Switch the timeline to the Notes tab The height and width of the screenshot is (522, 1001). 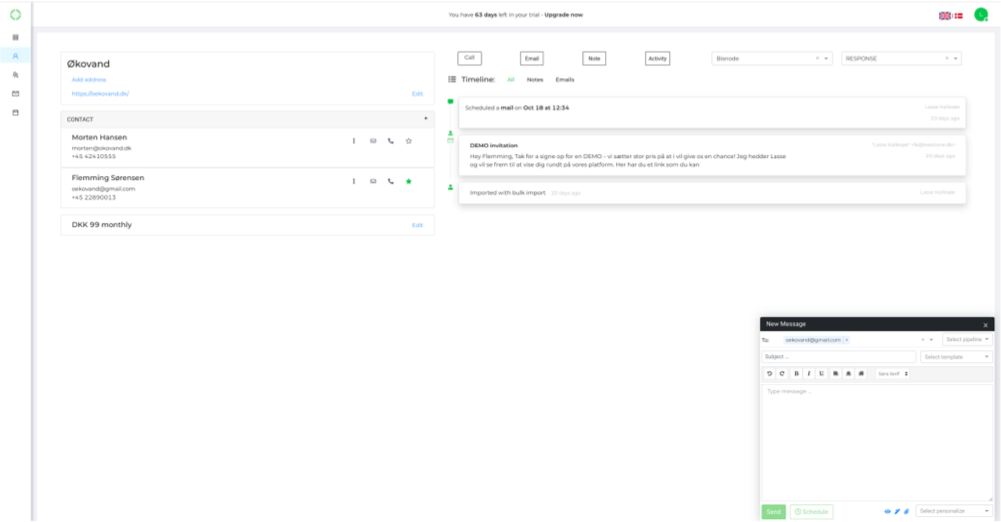535,79
